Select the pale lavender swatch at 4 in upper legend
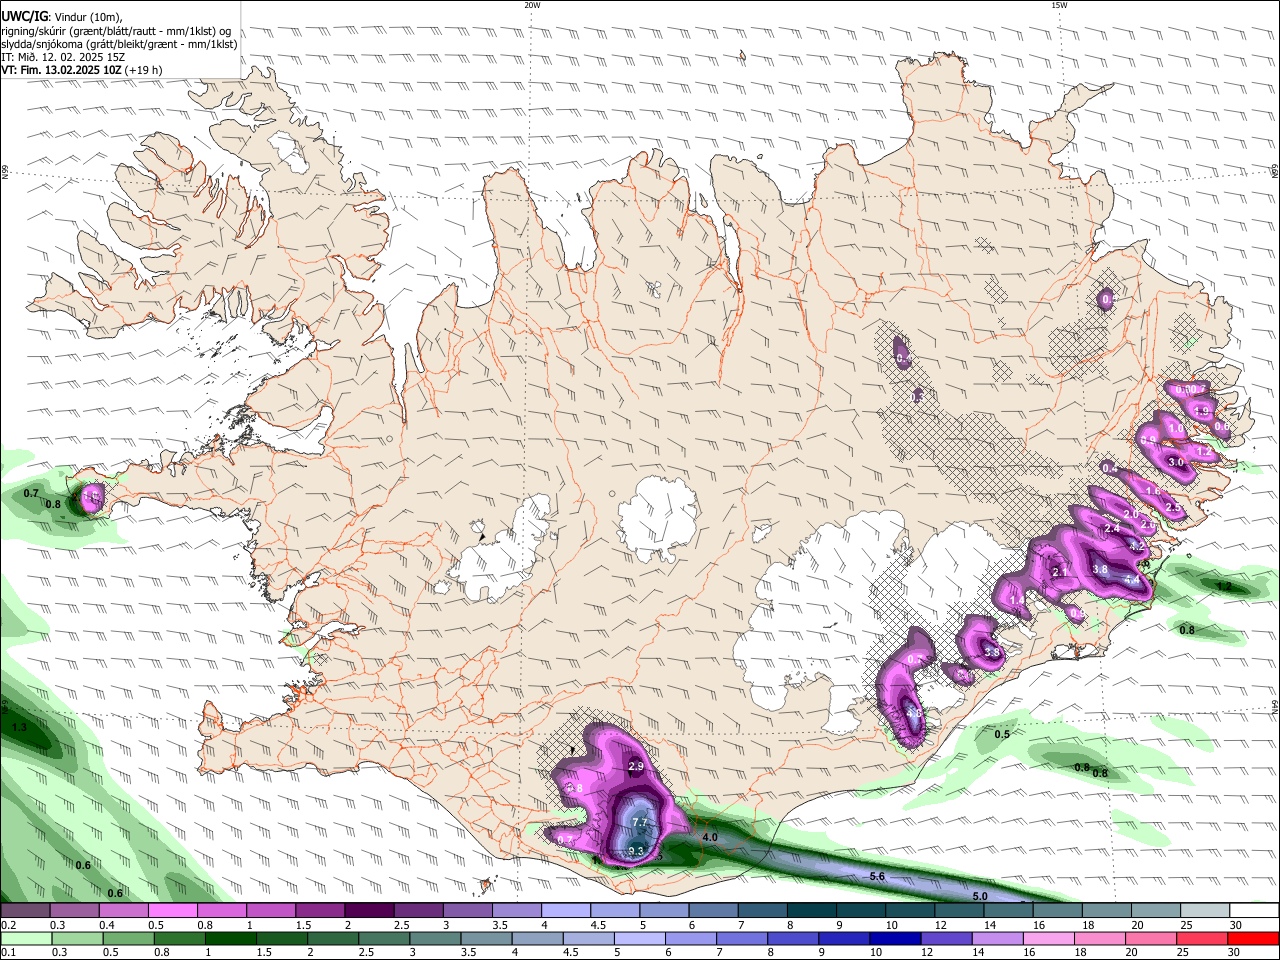This screenshot has width=1280, height=960. pyautogui.click(x=565, y=910)
